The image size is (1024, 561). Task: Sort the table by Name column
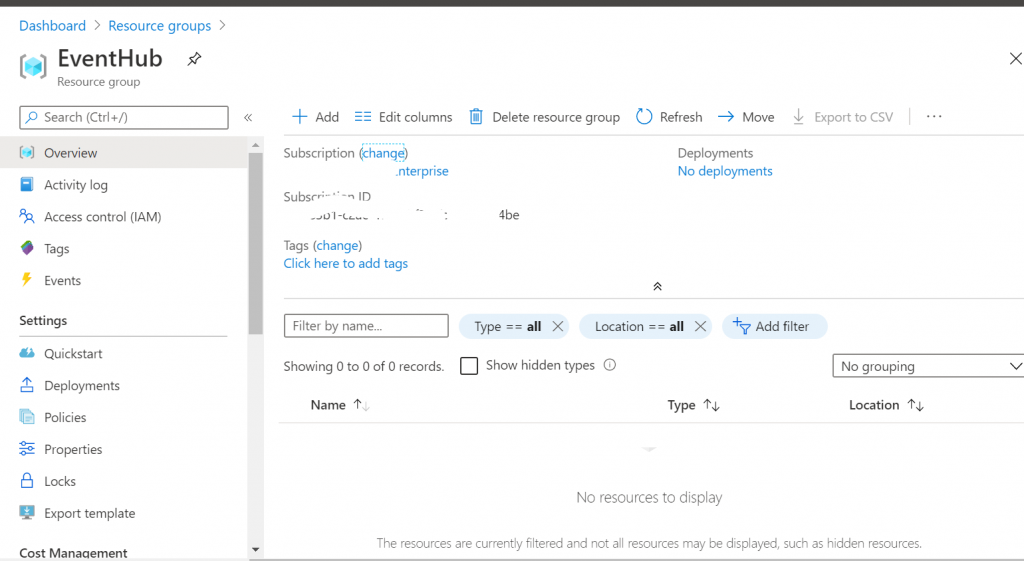tap(340, 405)
